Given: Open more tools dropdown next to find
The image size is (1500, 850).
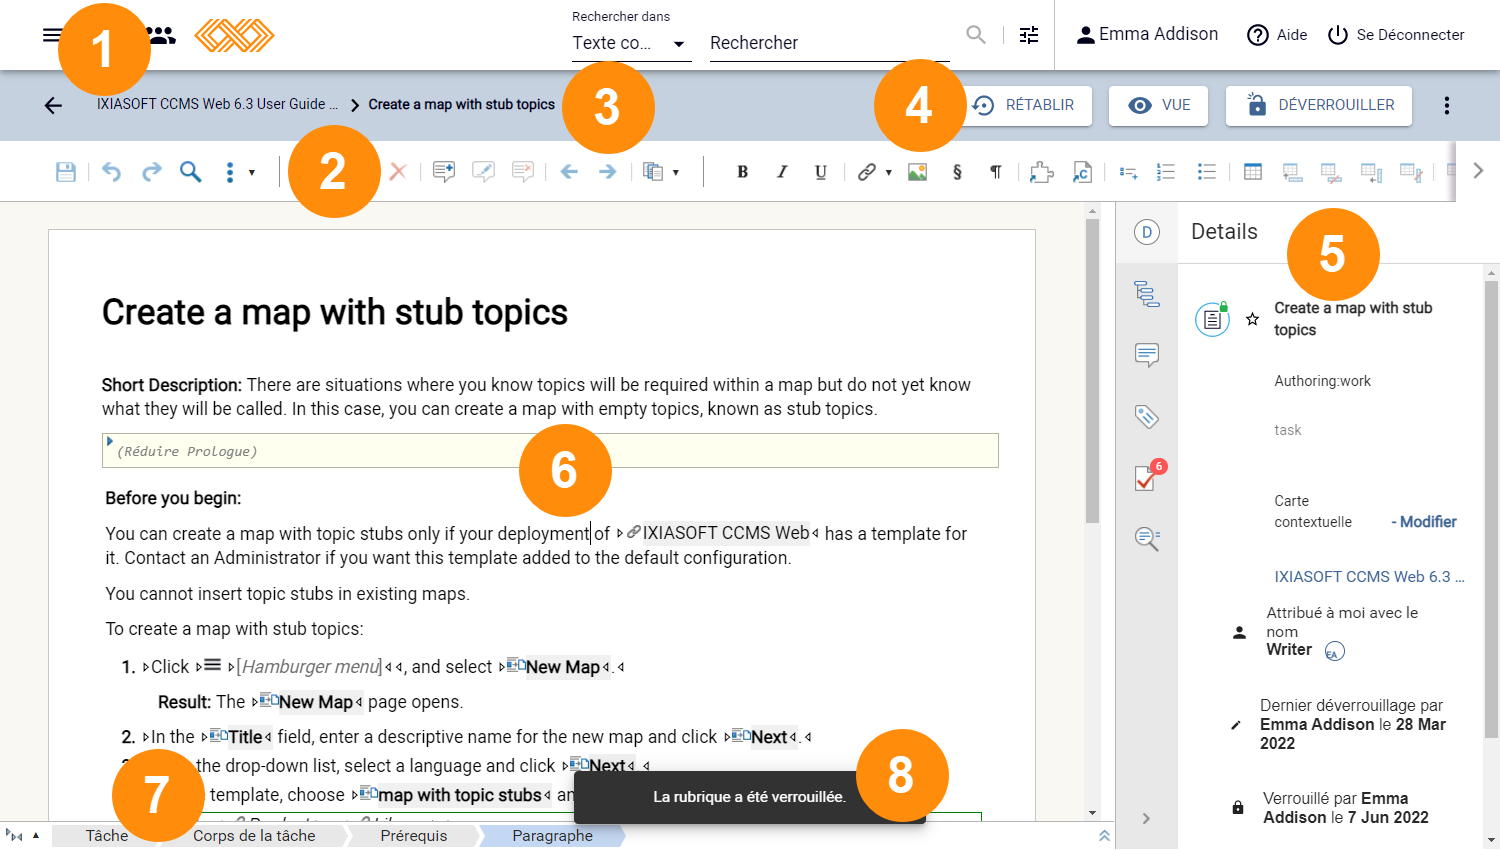Looking at the screenshot, I should point(239,172).
